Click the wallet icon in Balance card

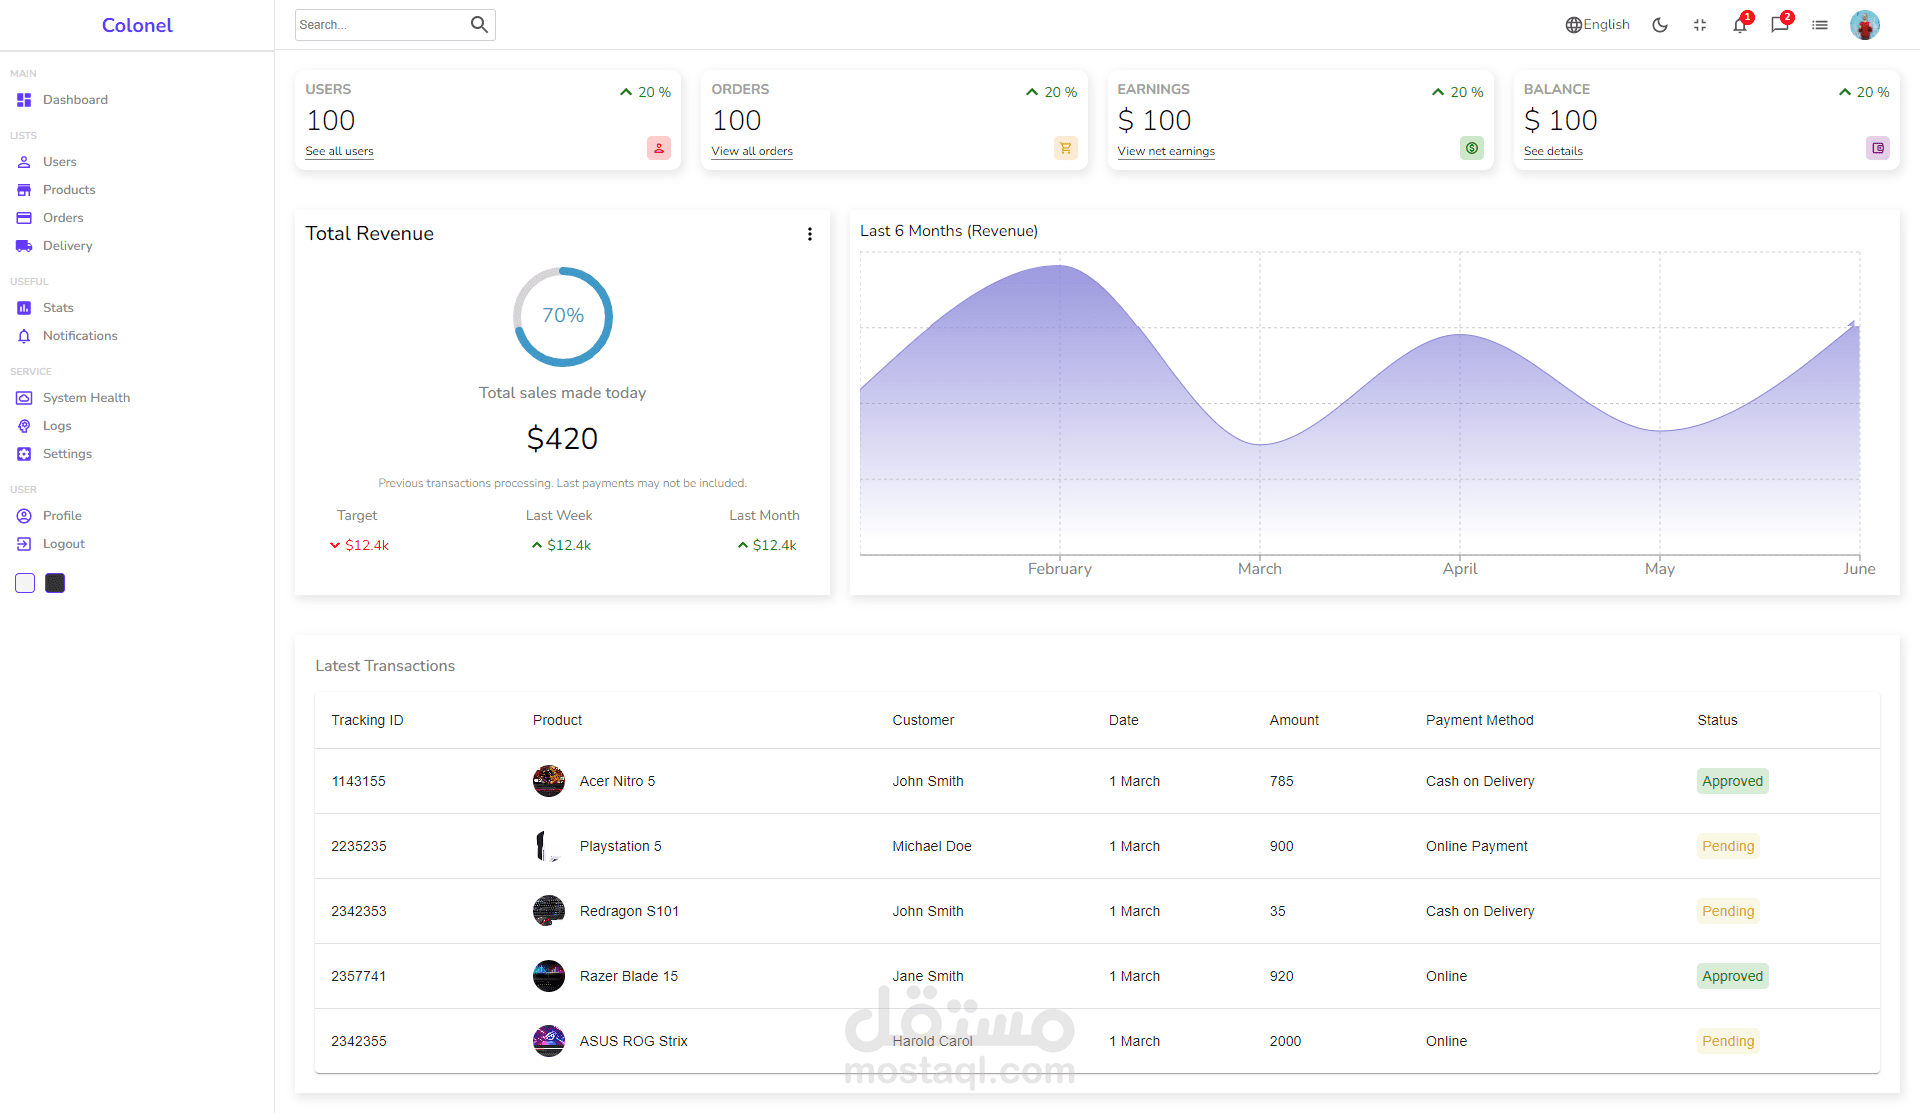point(1878,148)
